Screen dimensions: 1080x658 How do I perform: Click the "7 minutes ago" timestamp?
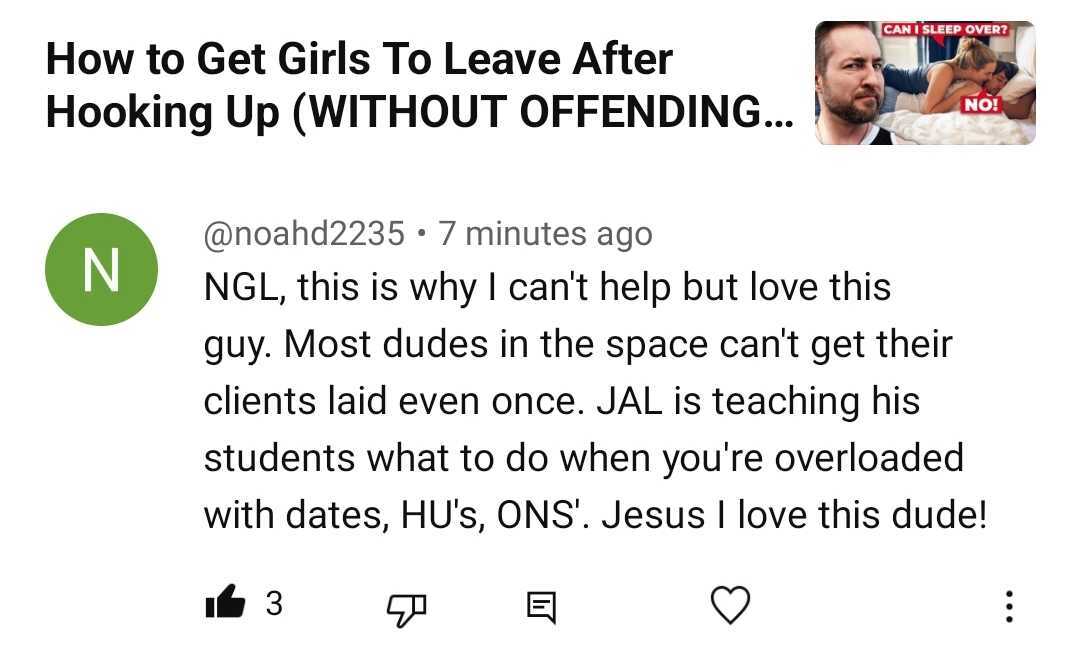tap(545, 234)
